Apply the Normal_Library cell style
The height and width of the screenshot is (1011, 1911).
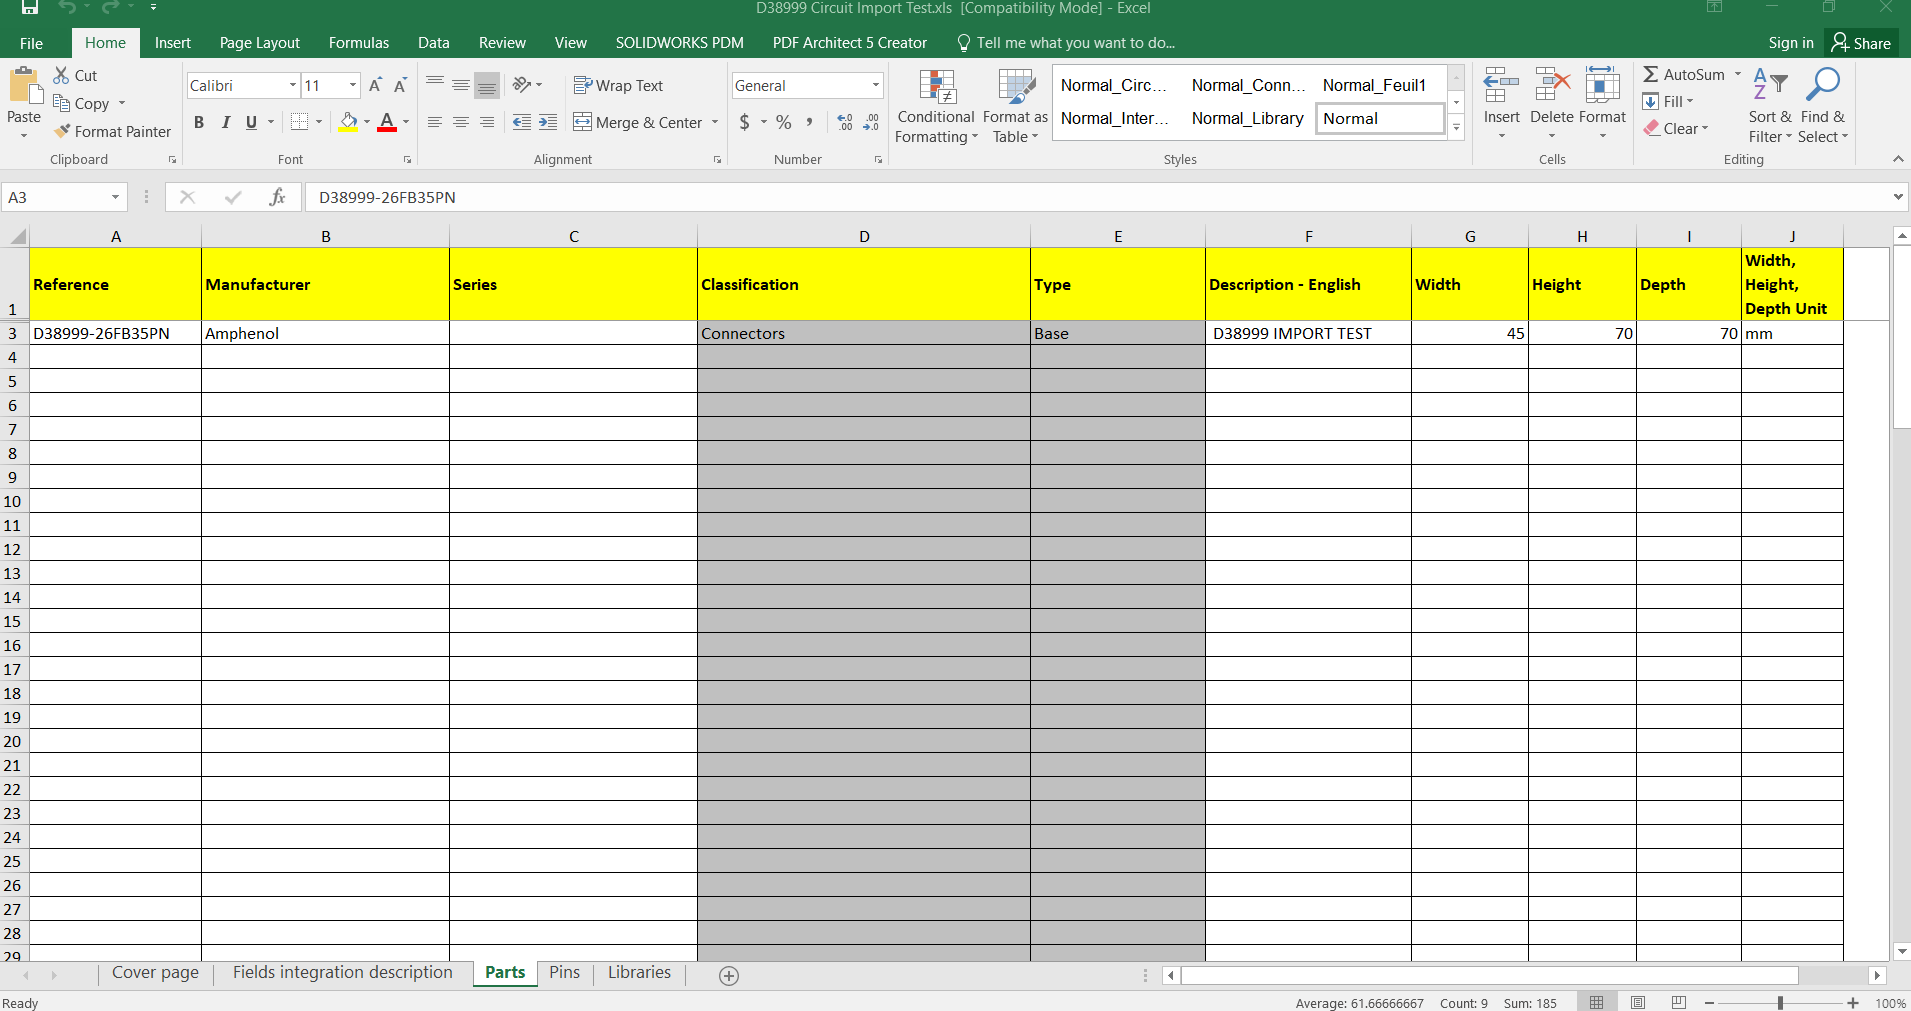tap(1247, 118)
